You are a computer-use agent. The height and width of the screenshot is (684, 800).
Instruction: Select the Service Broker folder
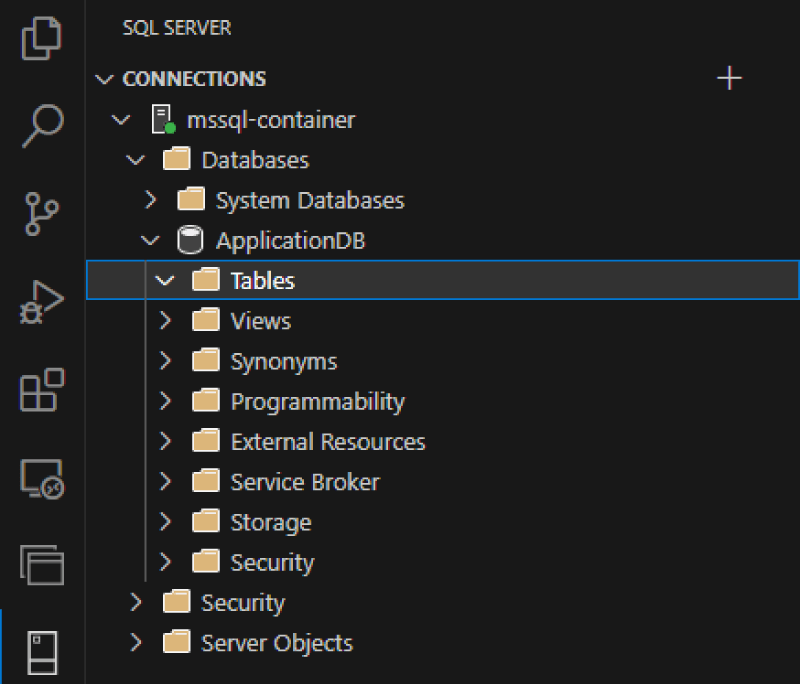pos(305,482)
